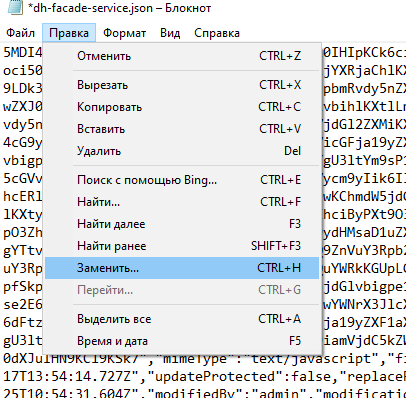The width and height of the screenshot is (406, 398).
Task: Open the Справка menu
Action: point(217,33)
